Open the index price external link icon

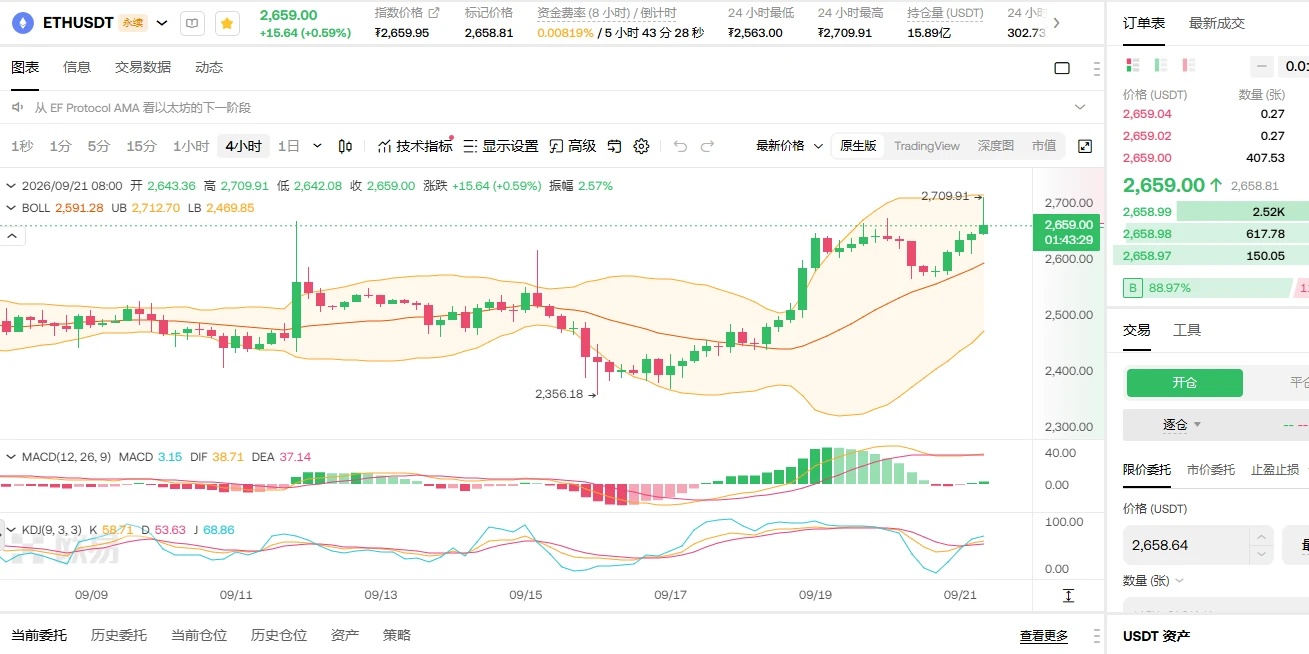pos(433,13)
